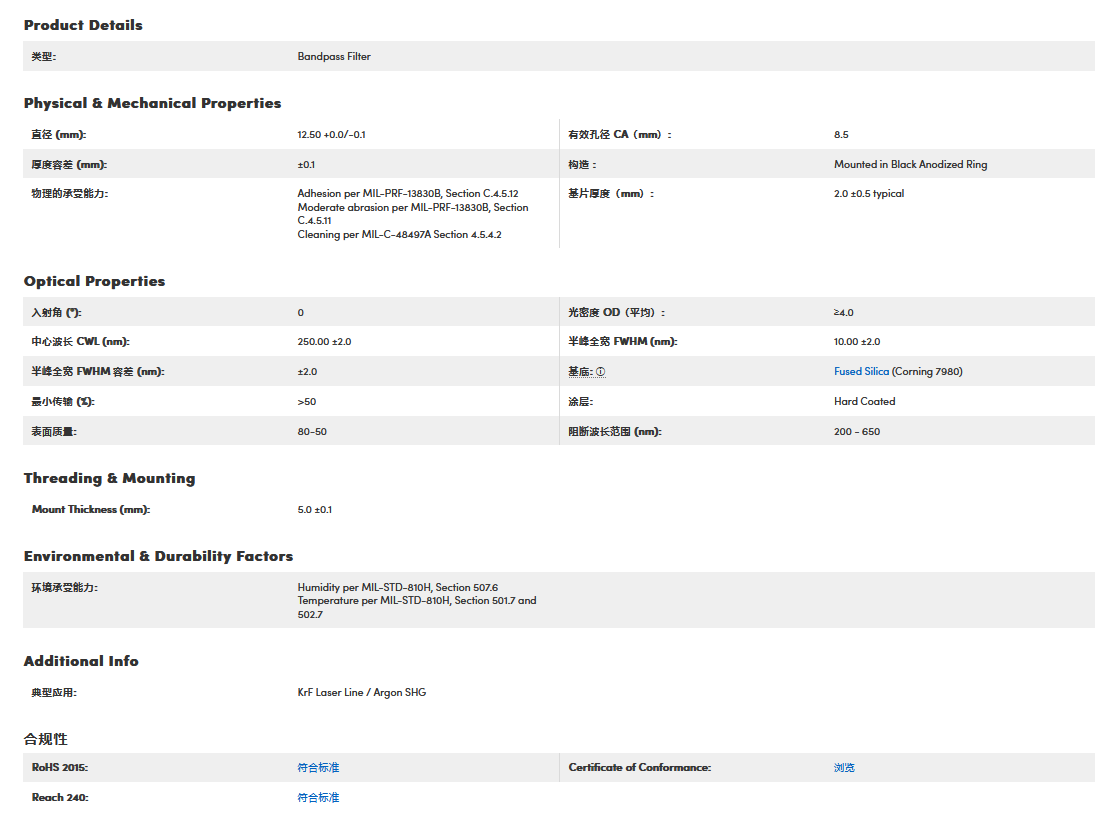1100x830 pixels.
Task: Click the Additional Info heading
Action: click(81, 661)
